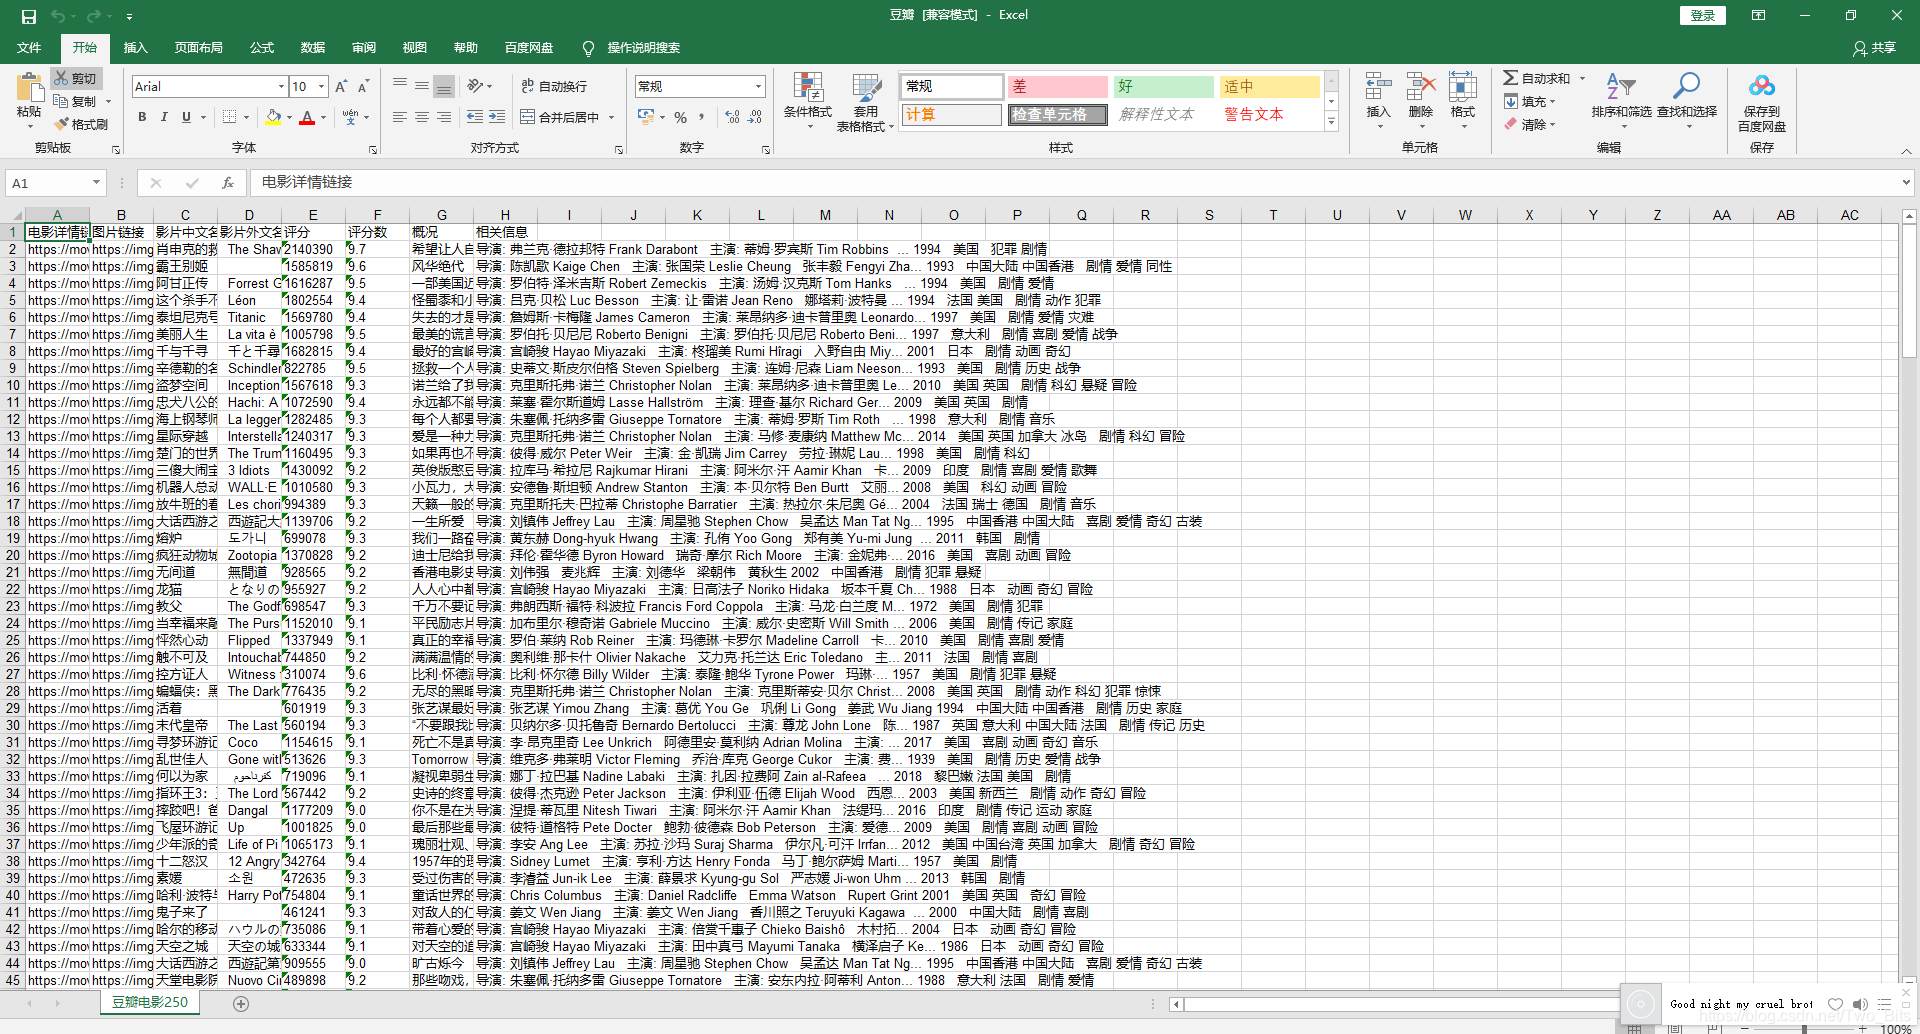Switch to the 页面布局 Page Layout tab
The height and width of the screenshot is (1034, 1920).
pyautogui.click(x=198, y=48)
